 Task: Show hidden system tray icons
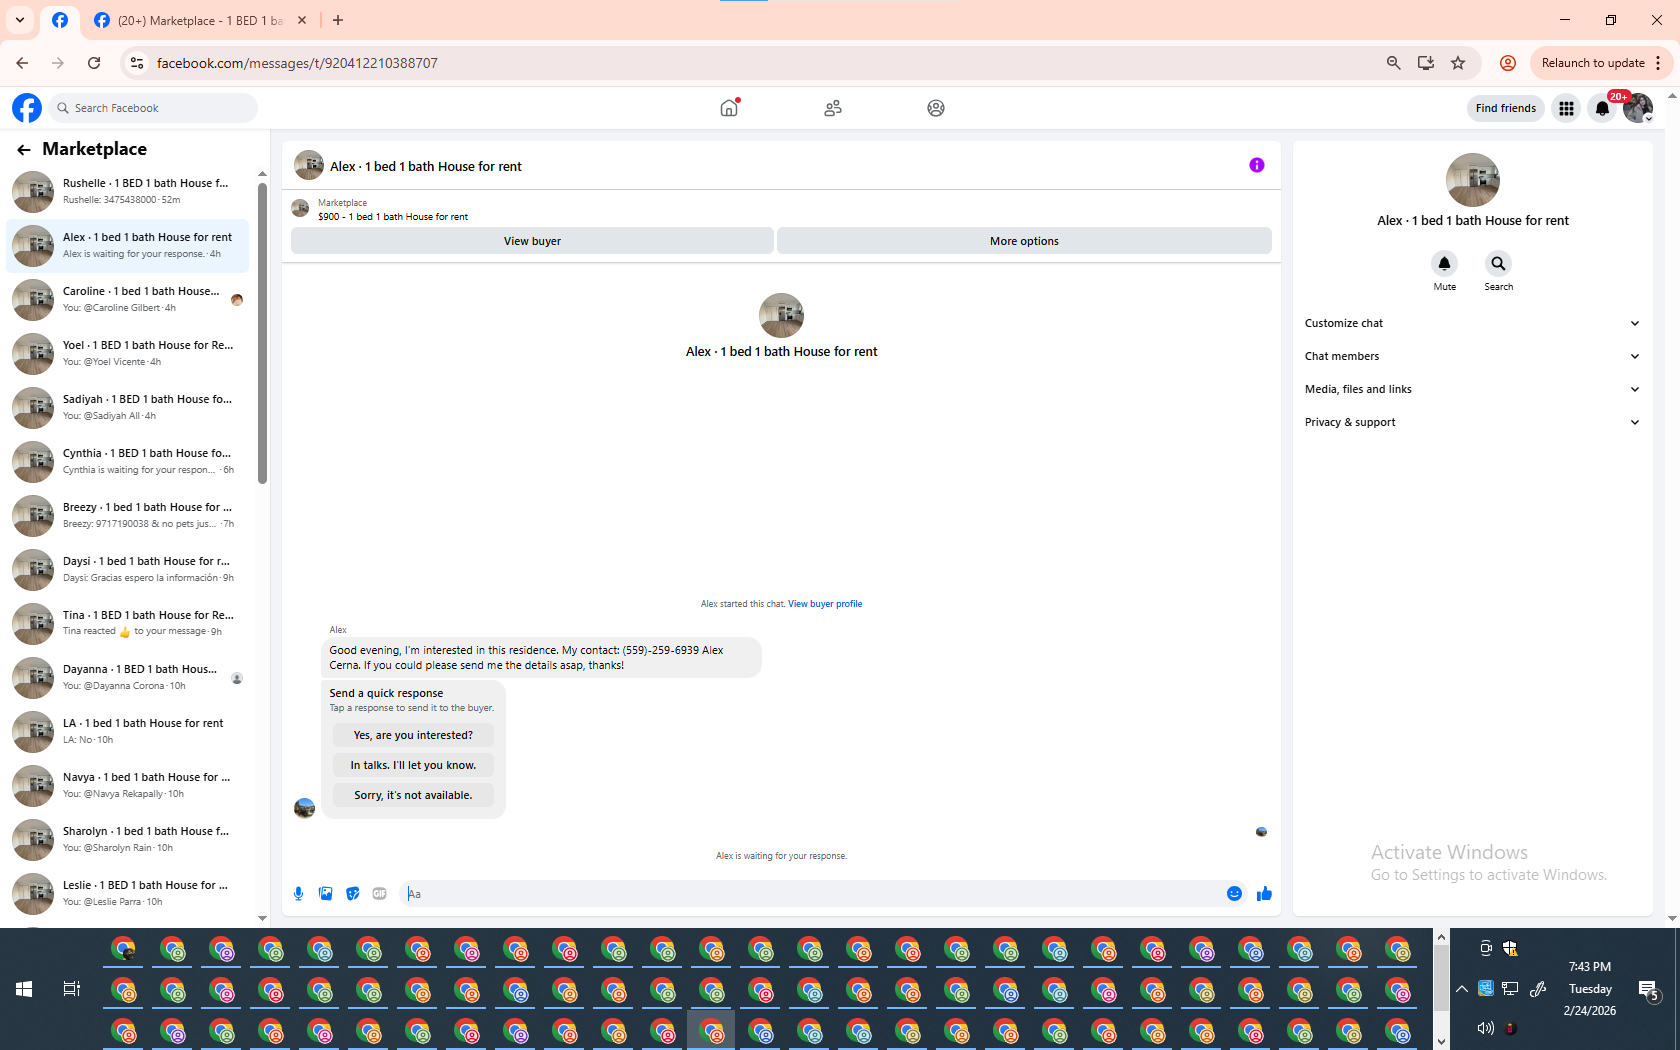pos(1462,989)
